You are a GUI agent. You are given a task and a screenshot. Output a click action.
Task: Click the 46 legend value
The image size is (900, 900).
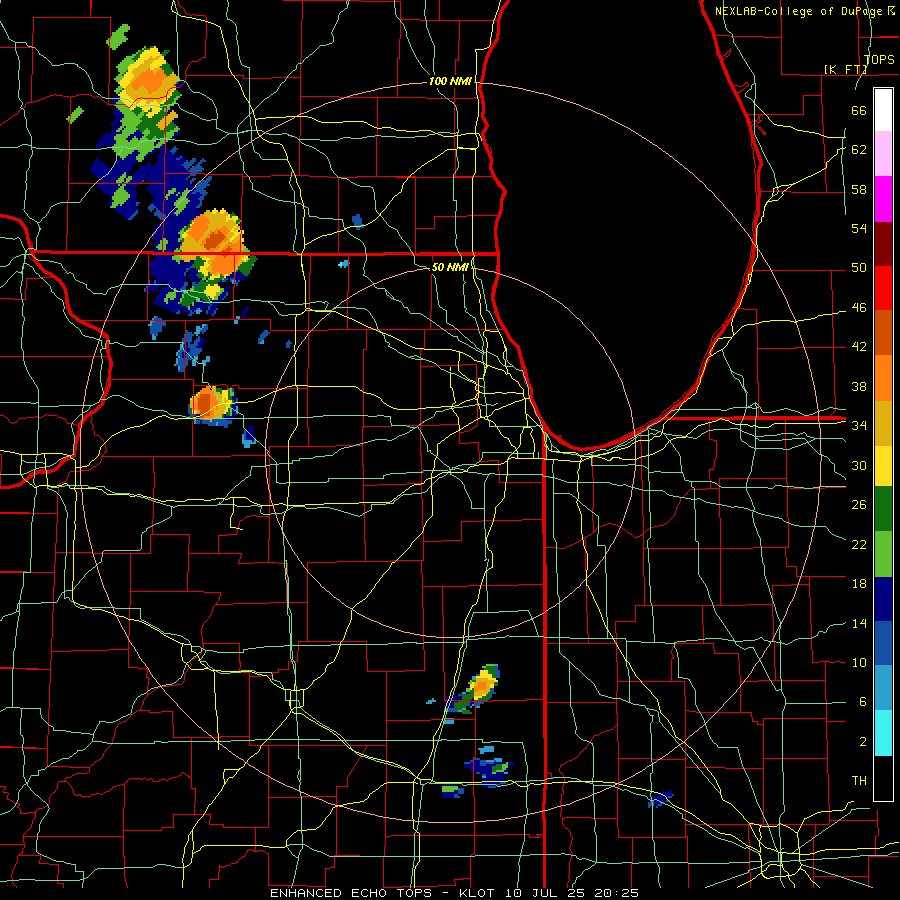coord(859,308)
